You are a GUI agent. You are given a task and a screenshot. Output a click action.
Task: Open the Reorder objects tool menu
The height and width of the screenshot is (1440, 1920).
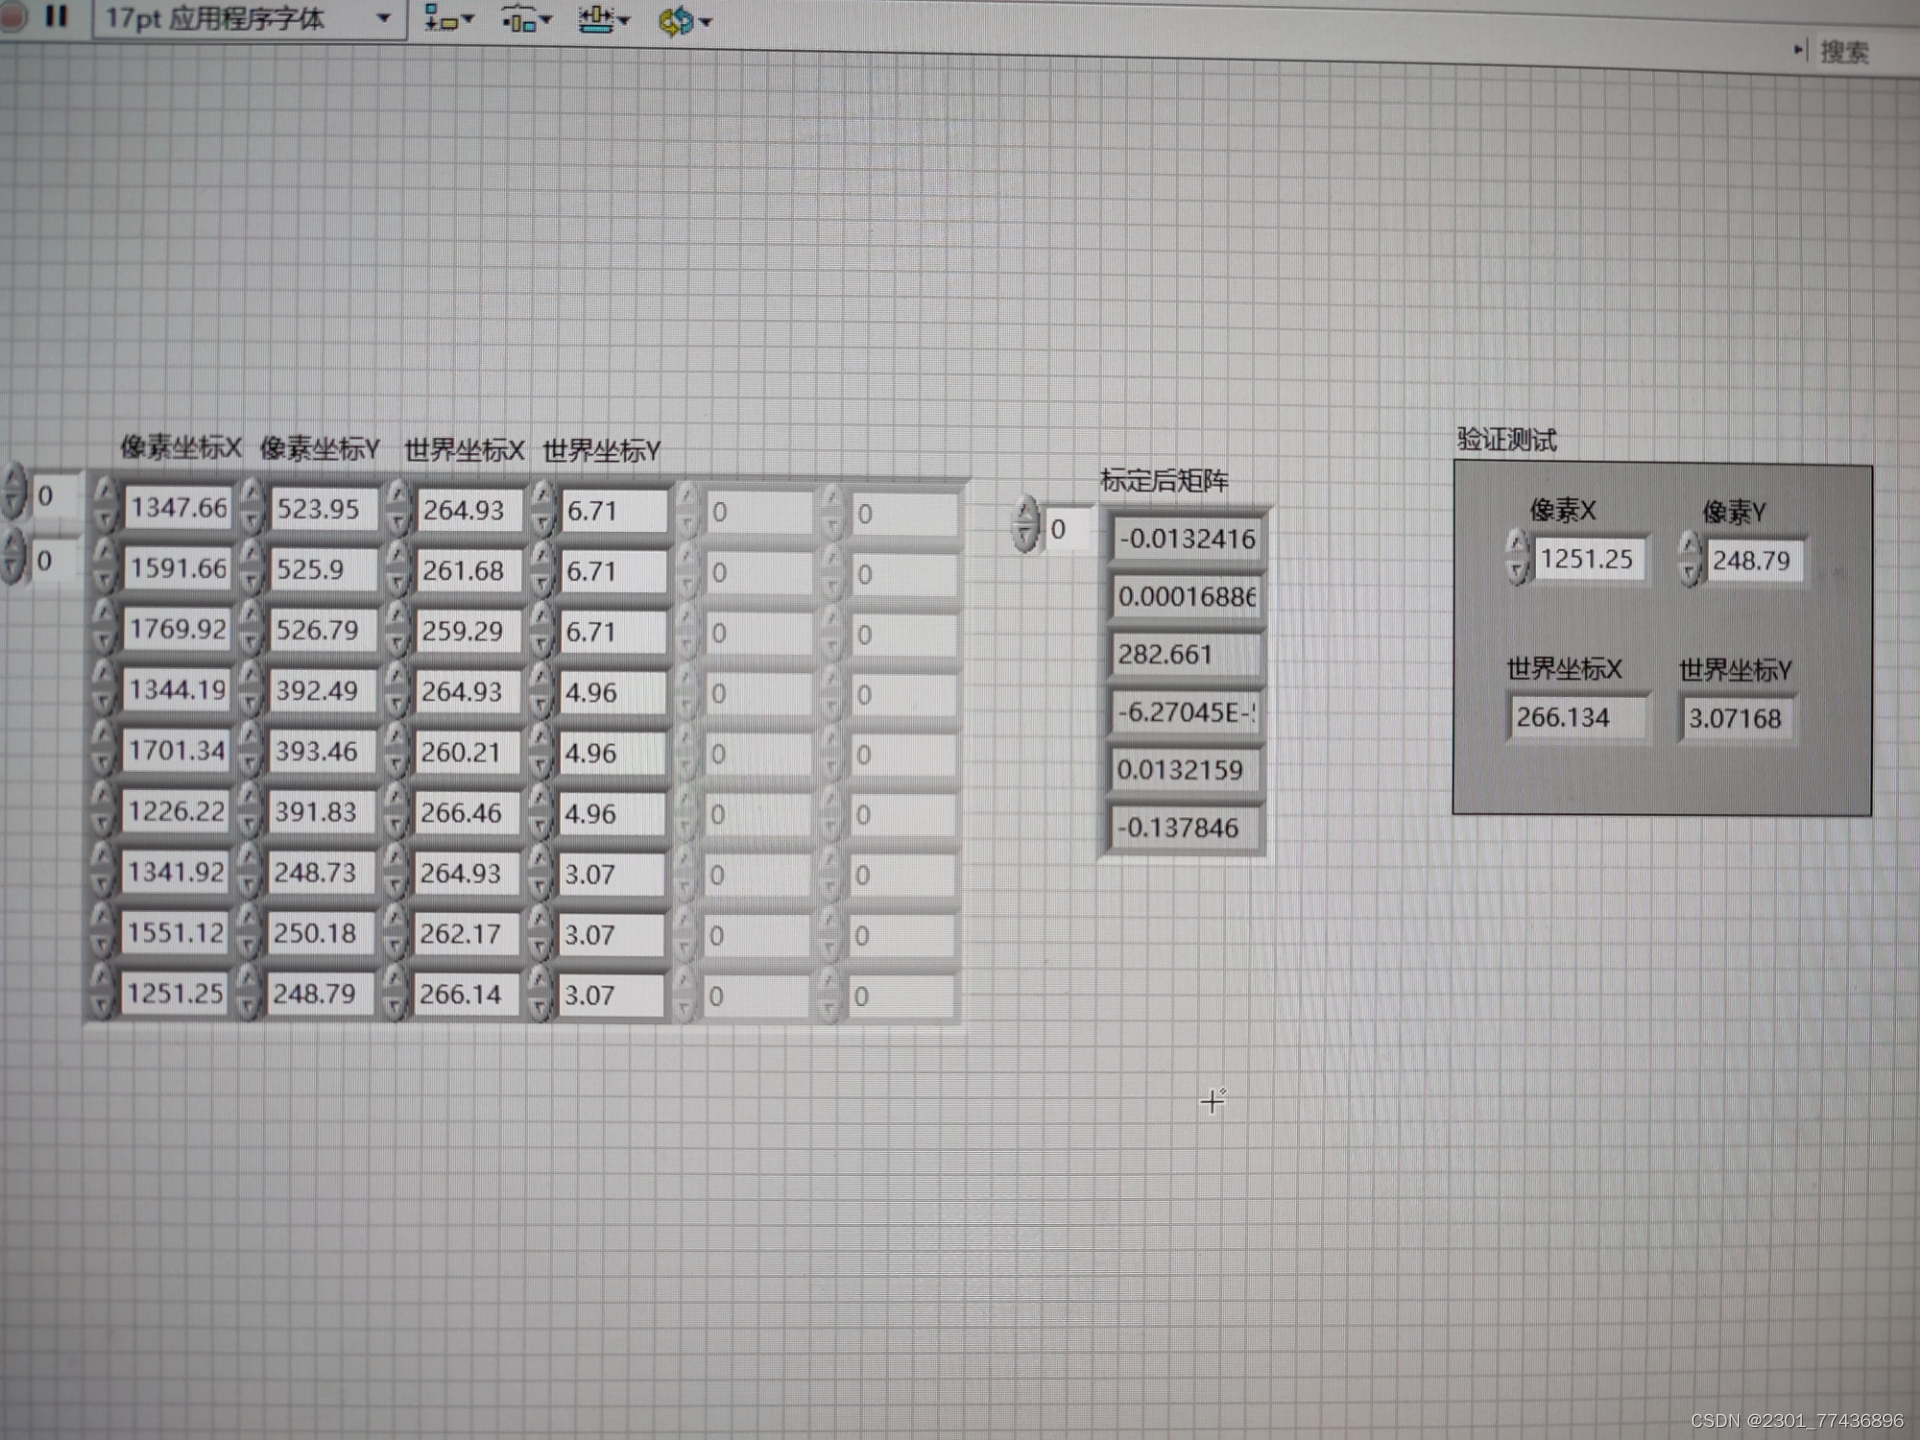(684, 20)
